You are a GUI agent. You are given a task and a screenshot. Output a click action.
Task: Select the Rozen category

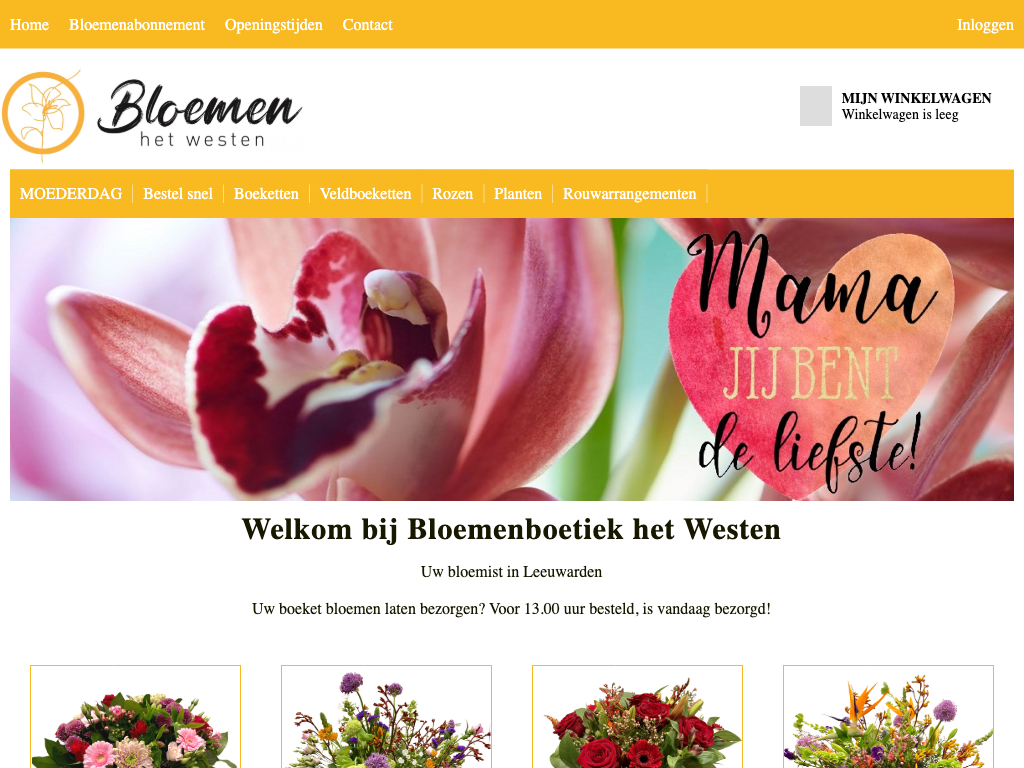453,194
